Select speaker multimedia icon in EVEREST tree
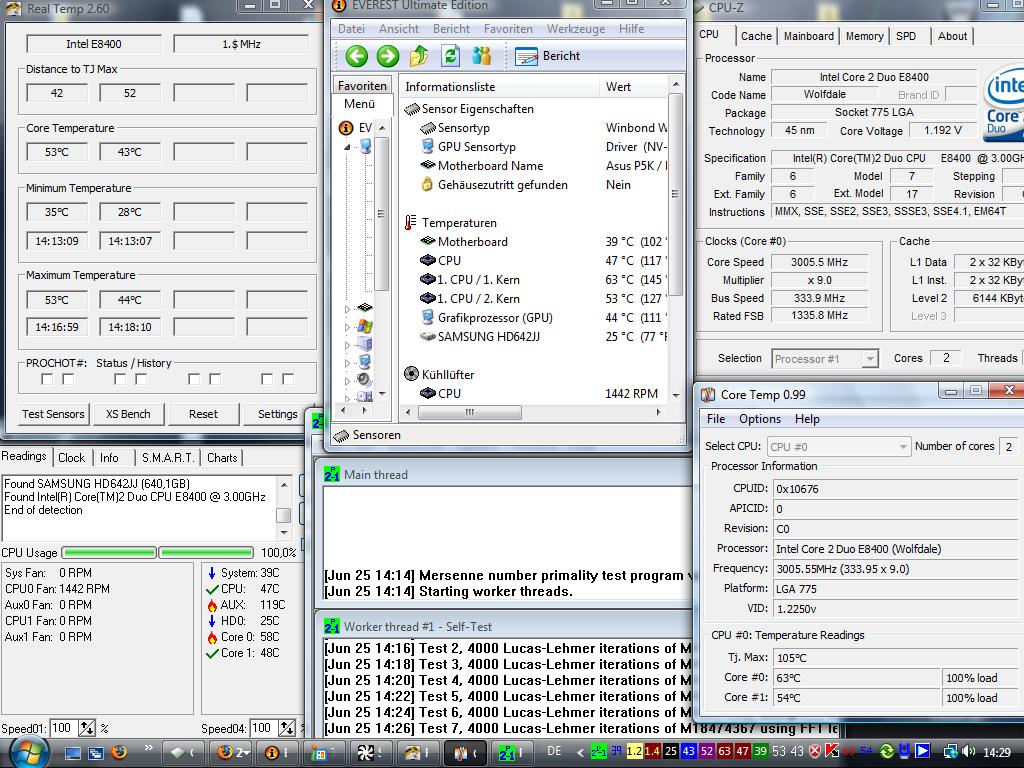This screenshot has height=768, width=1024. [364, 379]
